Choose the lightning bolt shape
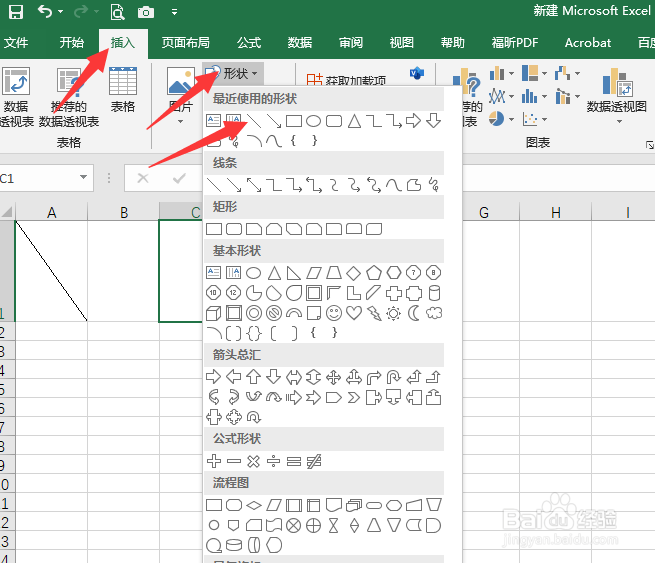 coord(374,313)
